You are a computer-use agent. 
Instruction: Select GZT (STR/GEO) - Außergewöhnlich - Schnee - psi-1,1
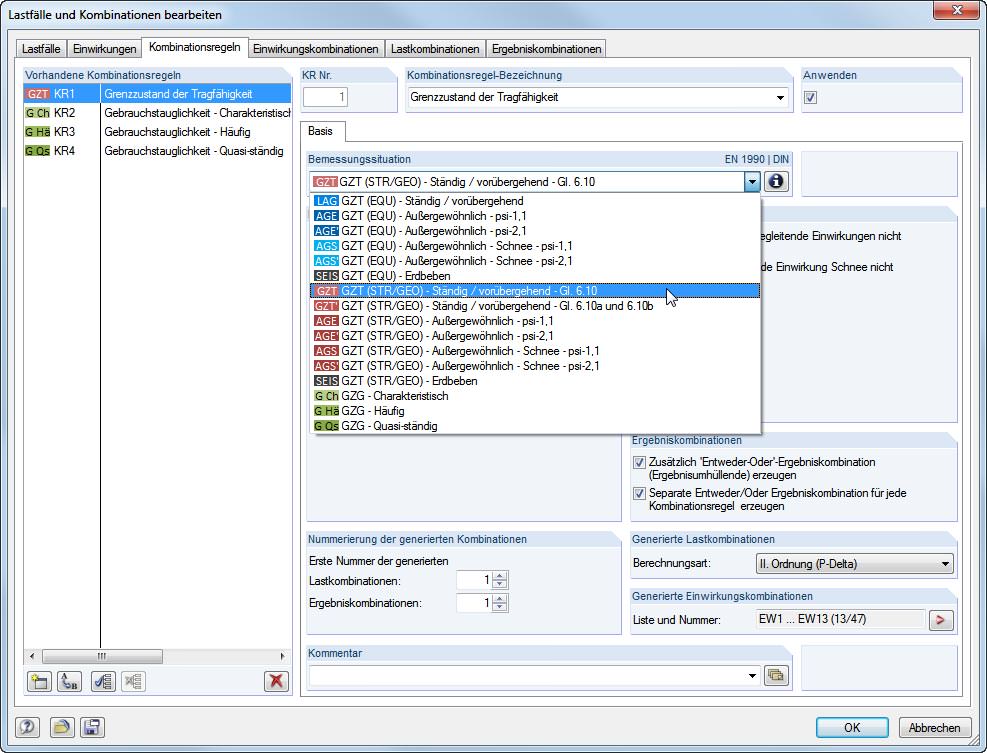click(x=535, y=351)
